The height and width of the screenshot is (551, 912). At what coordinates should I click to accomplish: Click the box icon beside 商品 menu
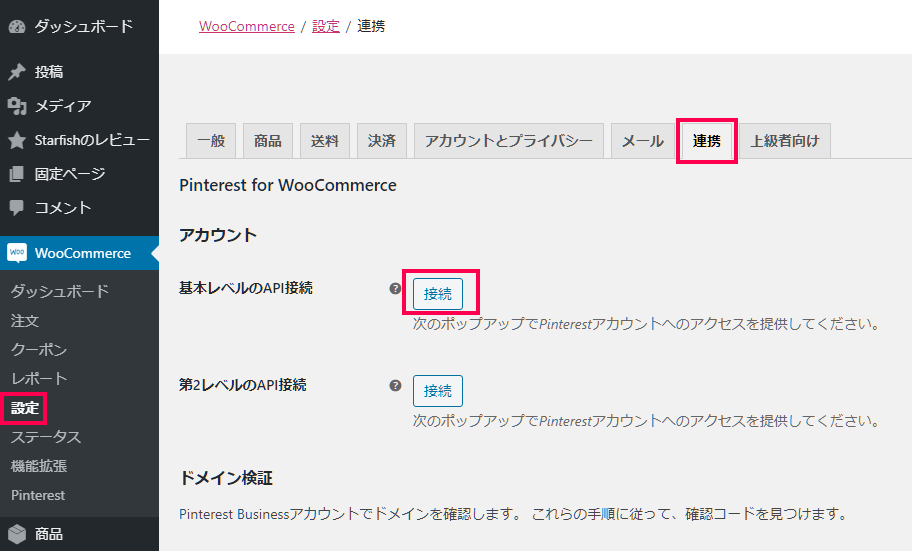(17, 534)
